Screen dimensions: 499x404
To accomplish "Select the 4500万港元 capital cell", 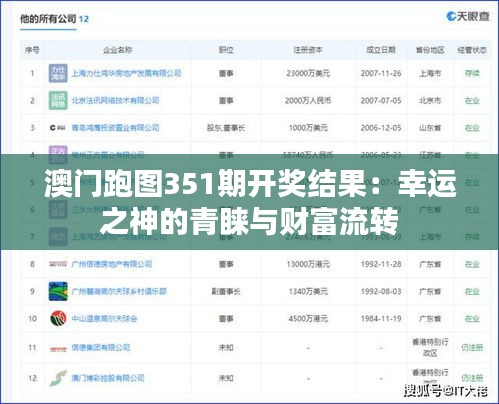I will pyautogui.click(x=308, y=319).
